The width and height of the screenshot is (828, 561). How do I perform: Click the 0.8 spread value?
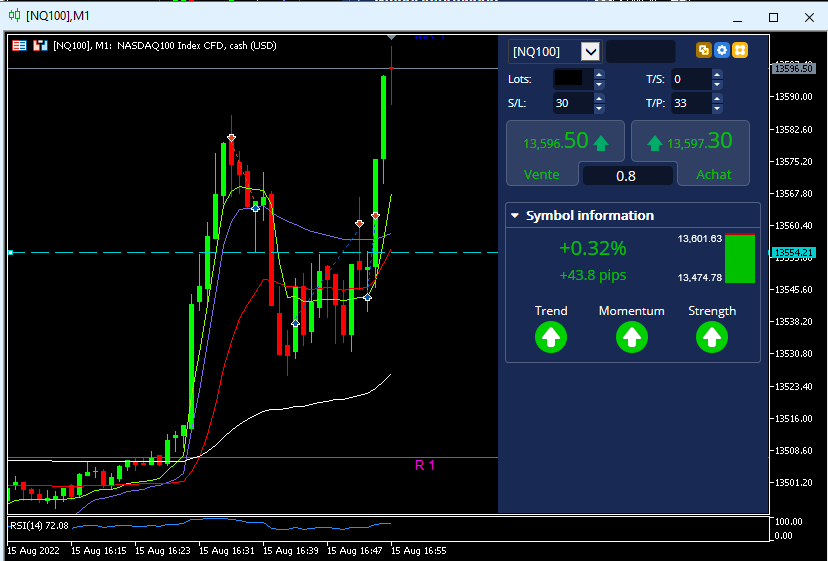point(626,175)
